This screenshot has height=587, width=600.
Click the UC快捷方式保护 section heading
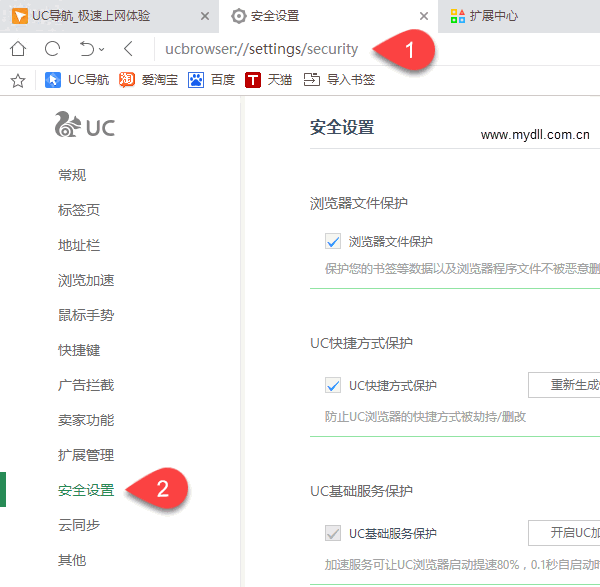[361, 343]
